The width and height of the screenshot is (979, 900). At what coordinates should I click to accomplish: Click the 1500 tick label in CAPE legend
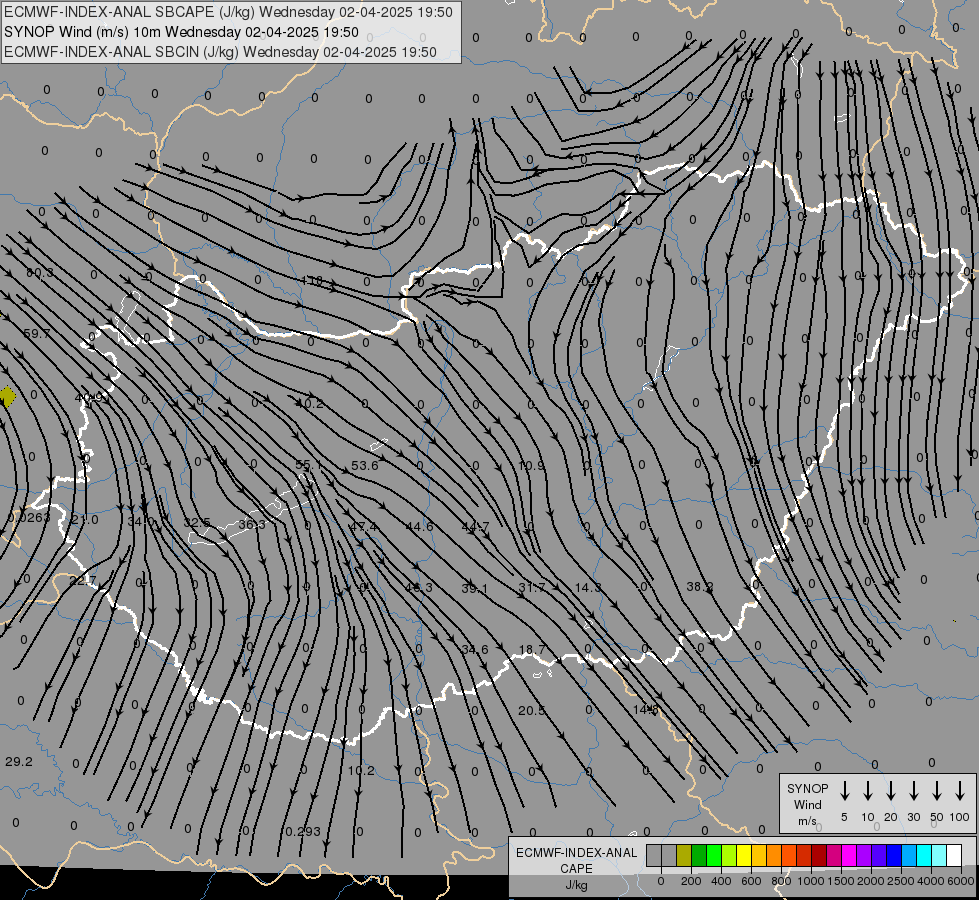[x=841, y=881]
